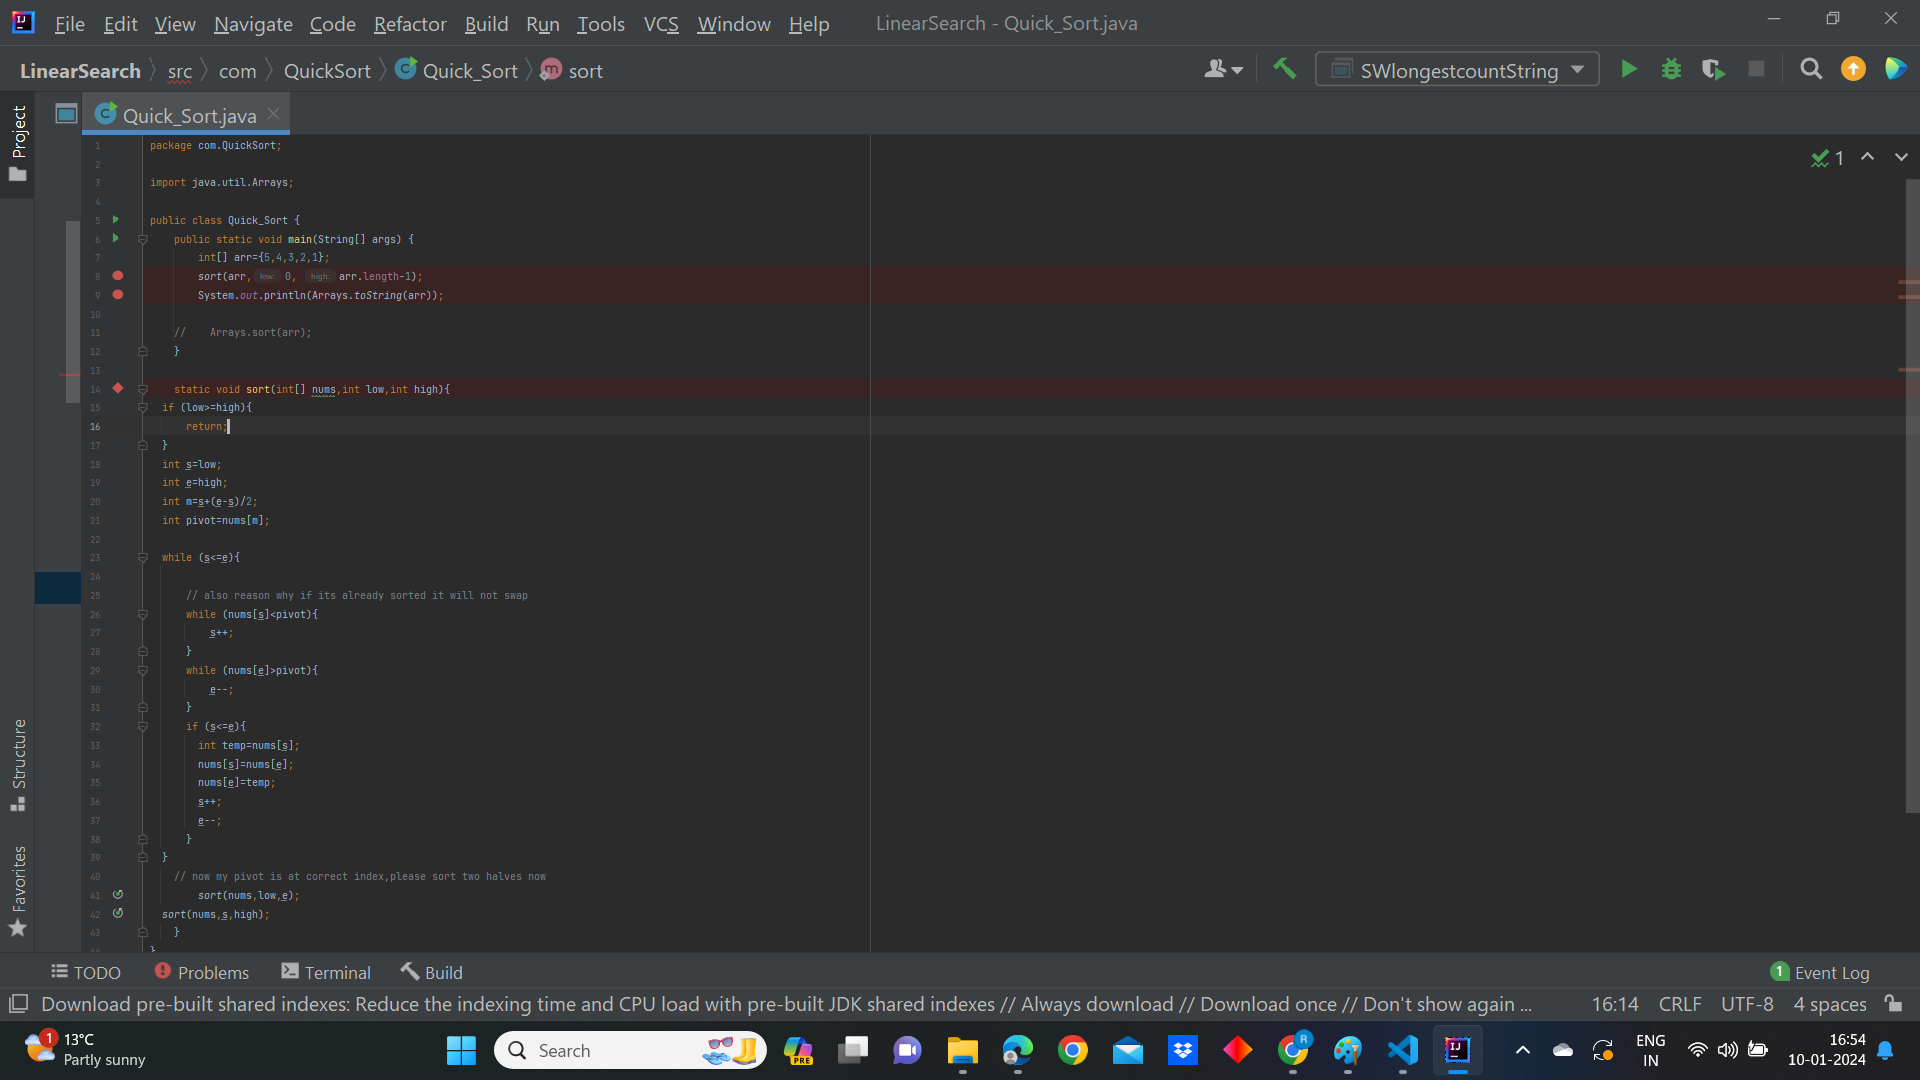The image size is (1920, 1080).
Task: Open the Event Log
Action: [x=1832, y=971]
